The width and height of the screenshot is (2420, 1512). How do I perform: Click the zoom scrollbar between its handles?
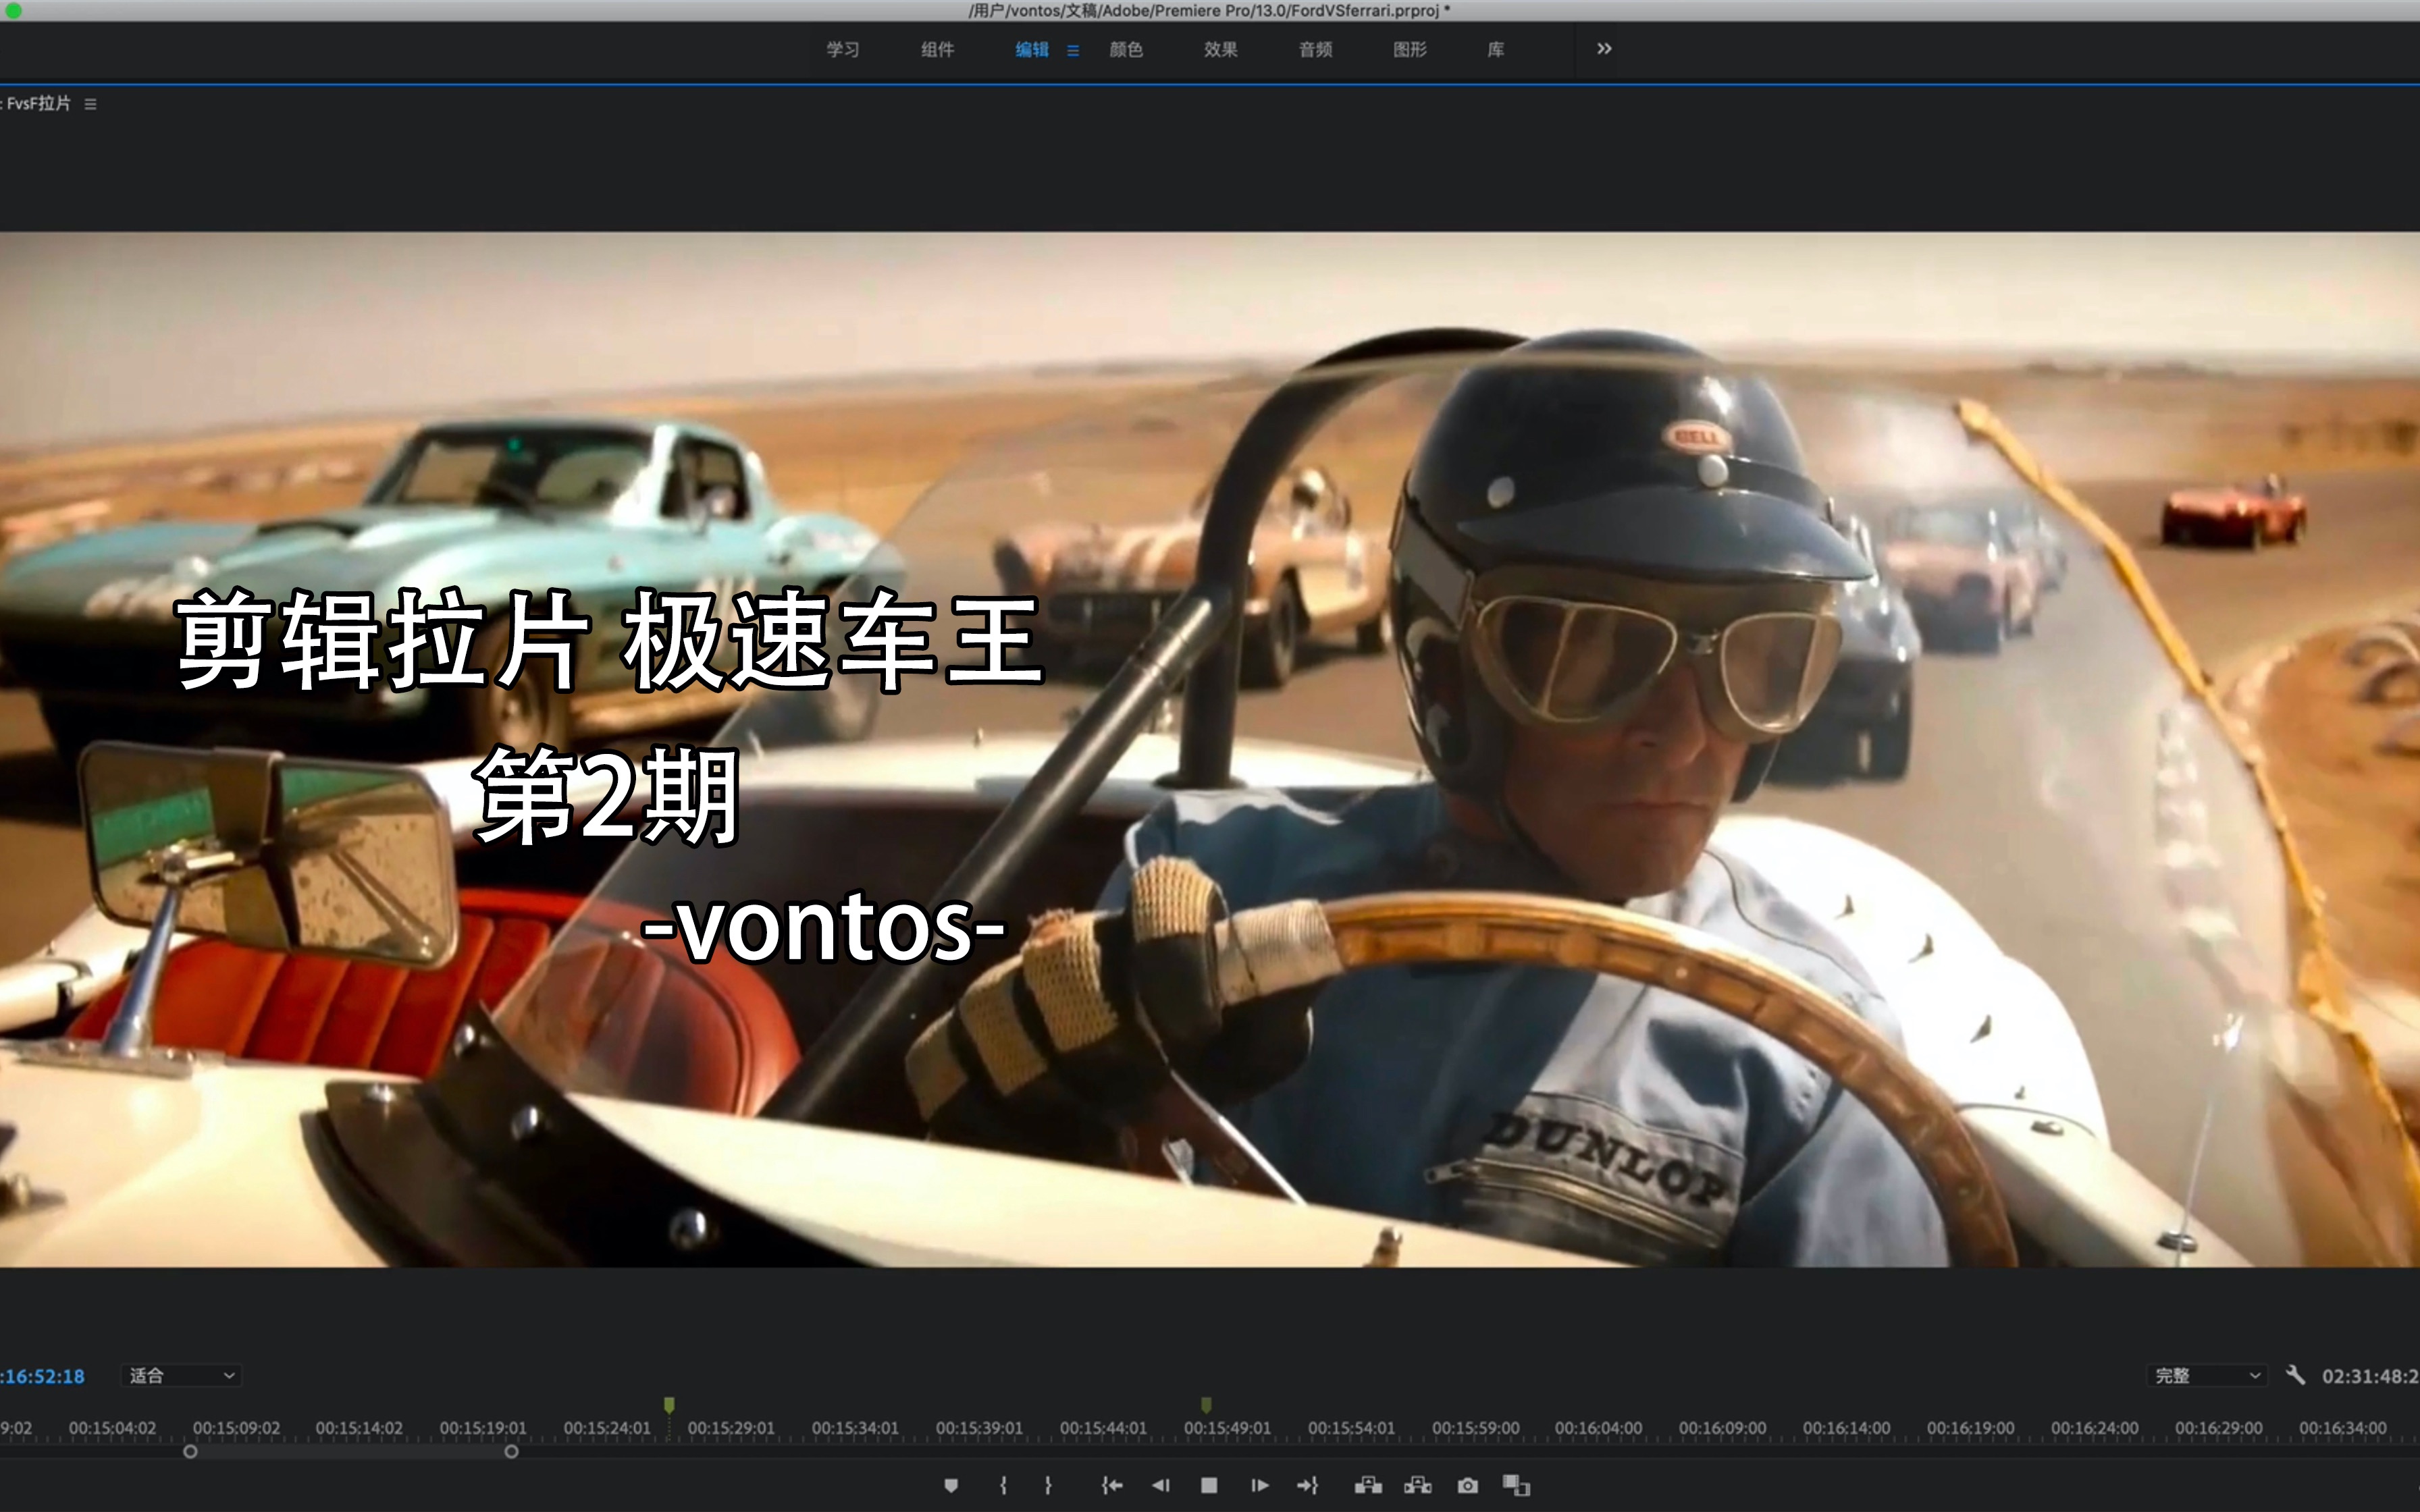(x=350, y=1451)
